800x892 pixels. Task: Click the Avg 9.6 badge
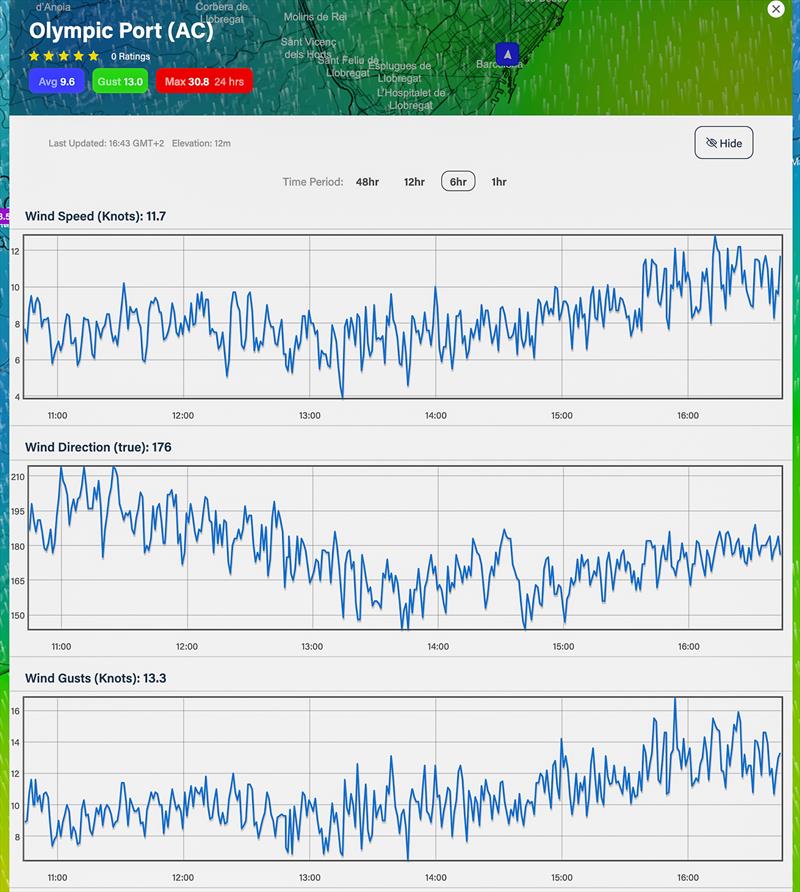coord(56,81)
